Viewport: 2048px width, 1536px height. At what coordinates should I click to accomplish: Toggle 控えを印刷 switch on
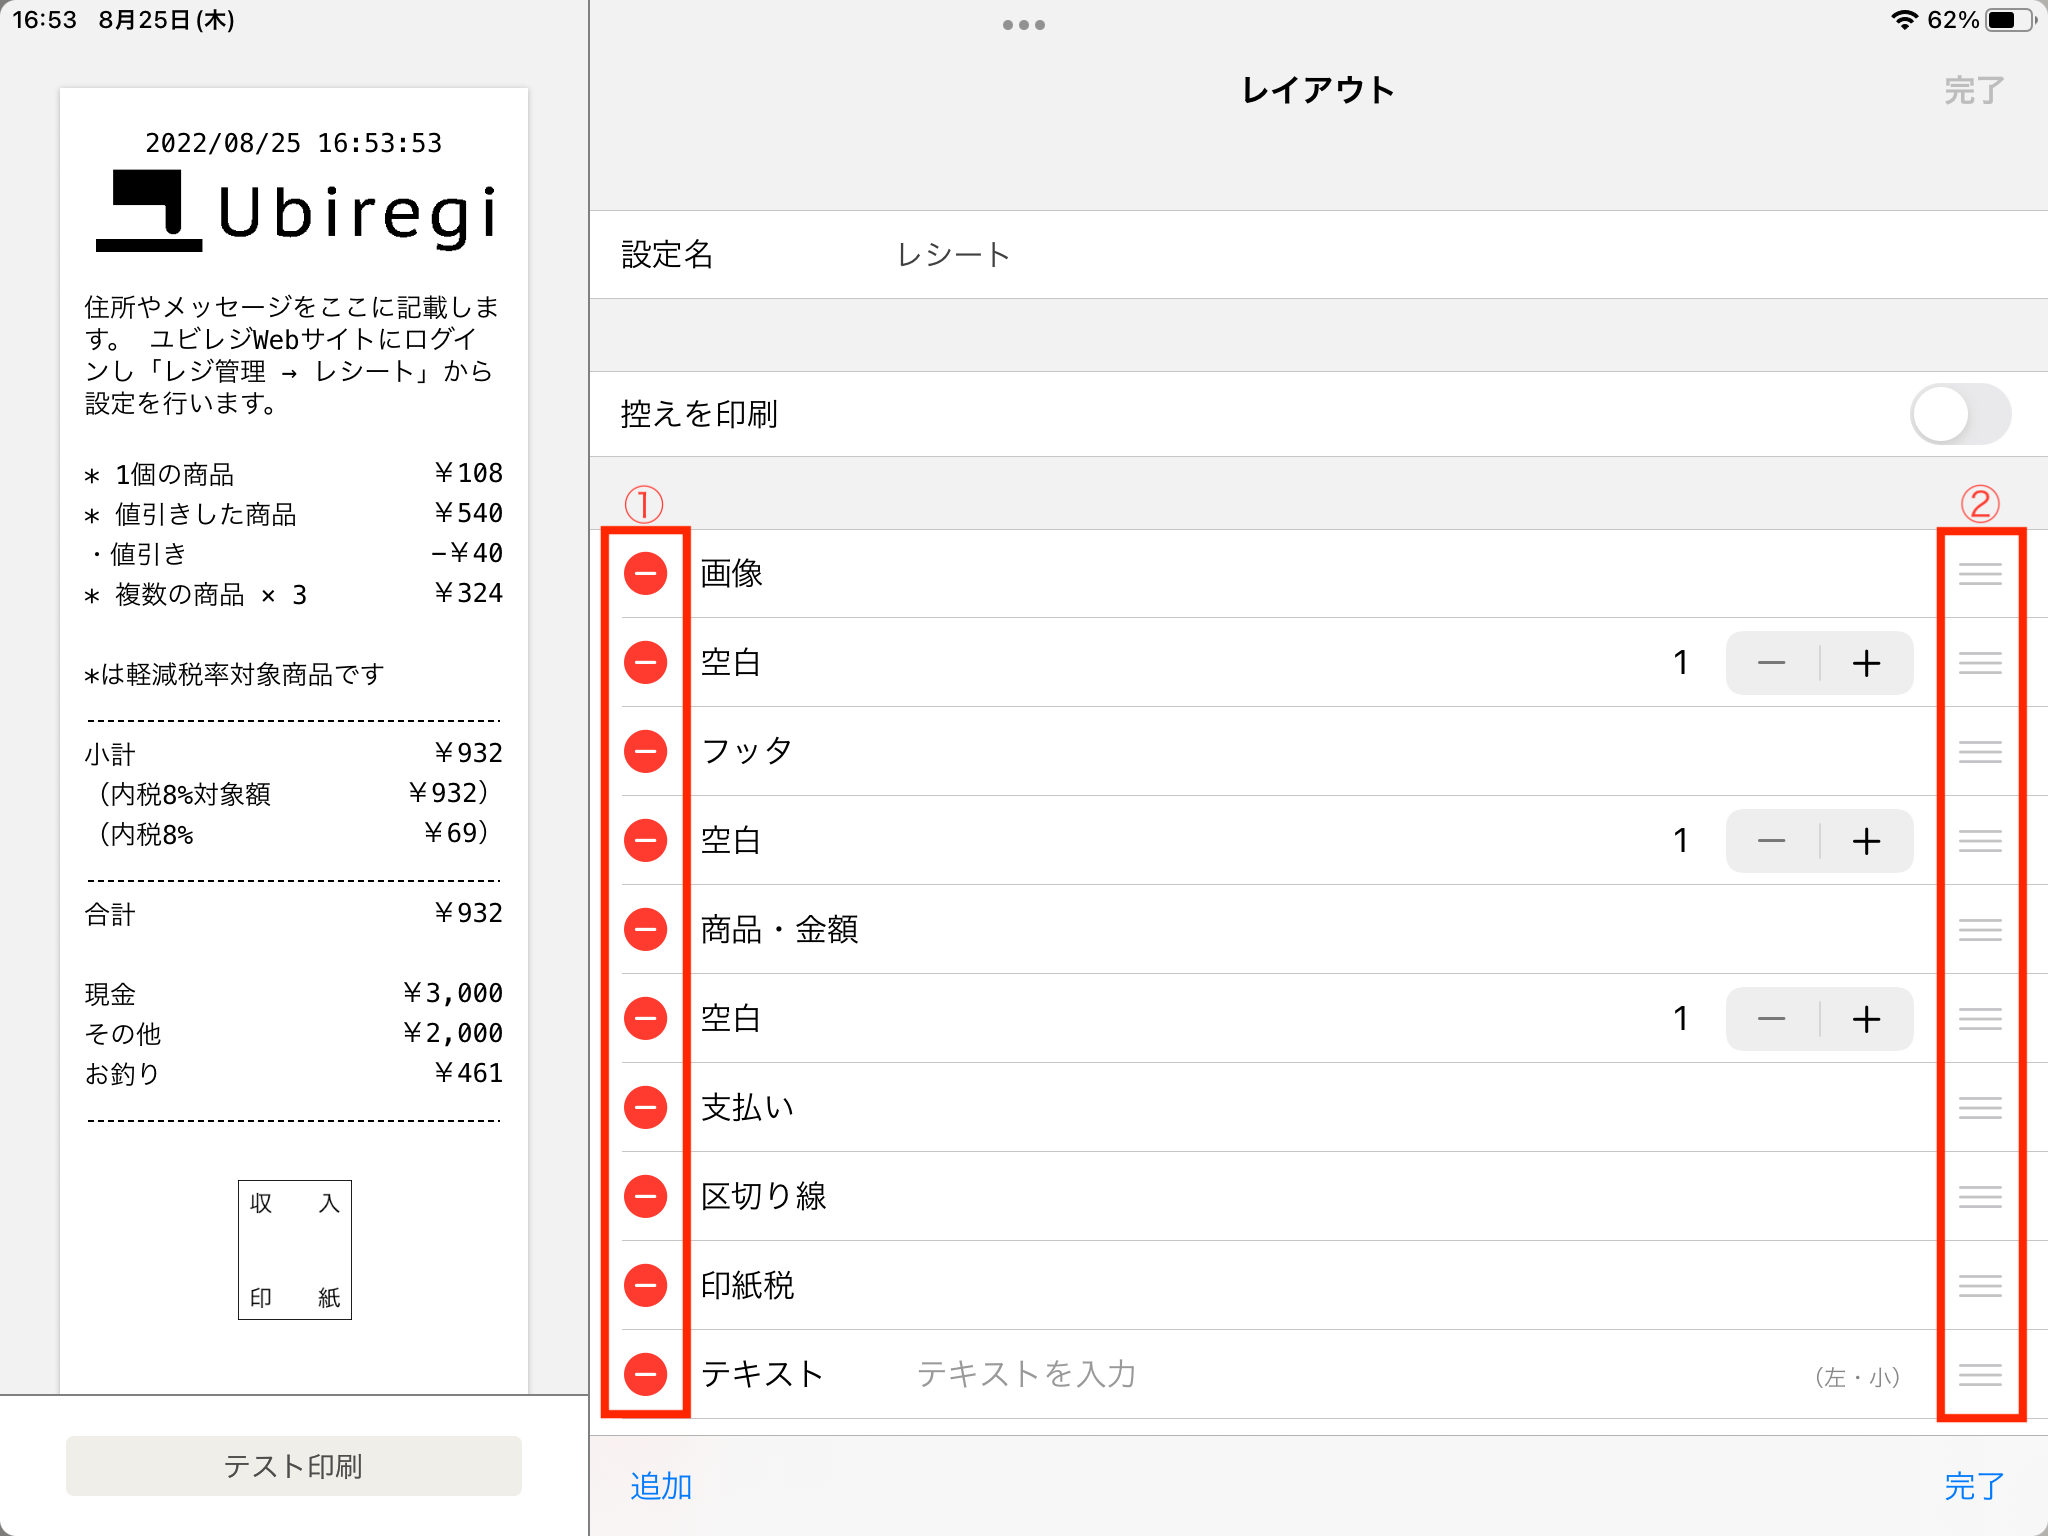point(1960,414)
